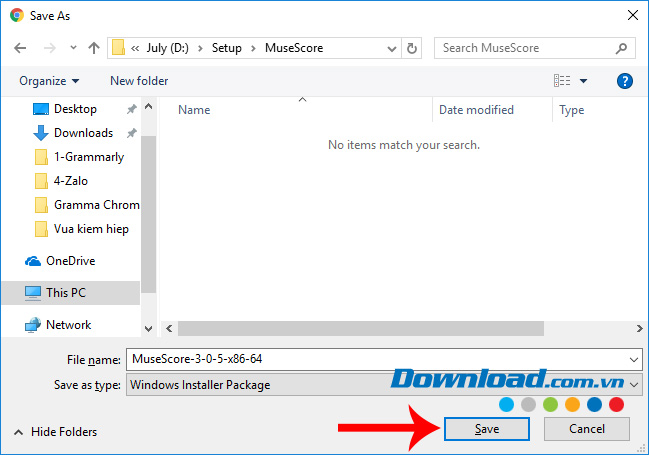The width and height of the screenshot is (649, 455).
Task: Create a New folder
Action: [139, 81]
